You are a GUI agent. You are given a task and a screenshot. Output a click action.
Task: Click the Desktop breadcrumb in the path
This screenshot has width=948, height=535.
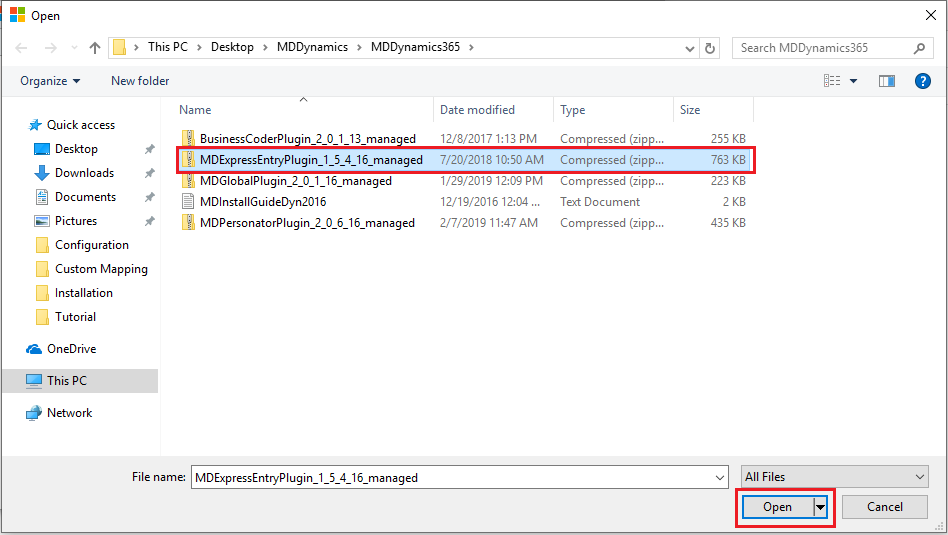pyautogui.click(x=232, y=48)
